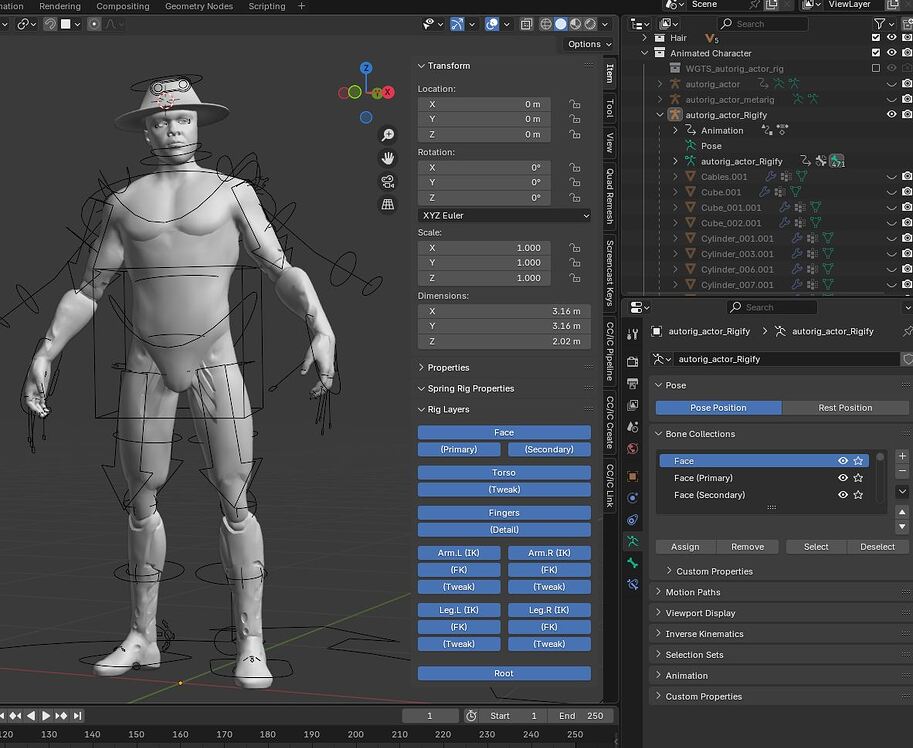Click the Root rig layer button
Viewport: 913px width, 748px height.
pos(504,673)
